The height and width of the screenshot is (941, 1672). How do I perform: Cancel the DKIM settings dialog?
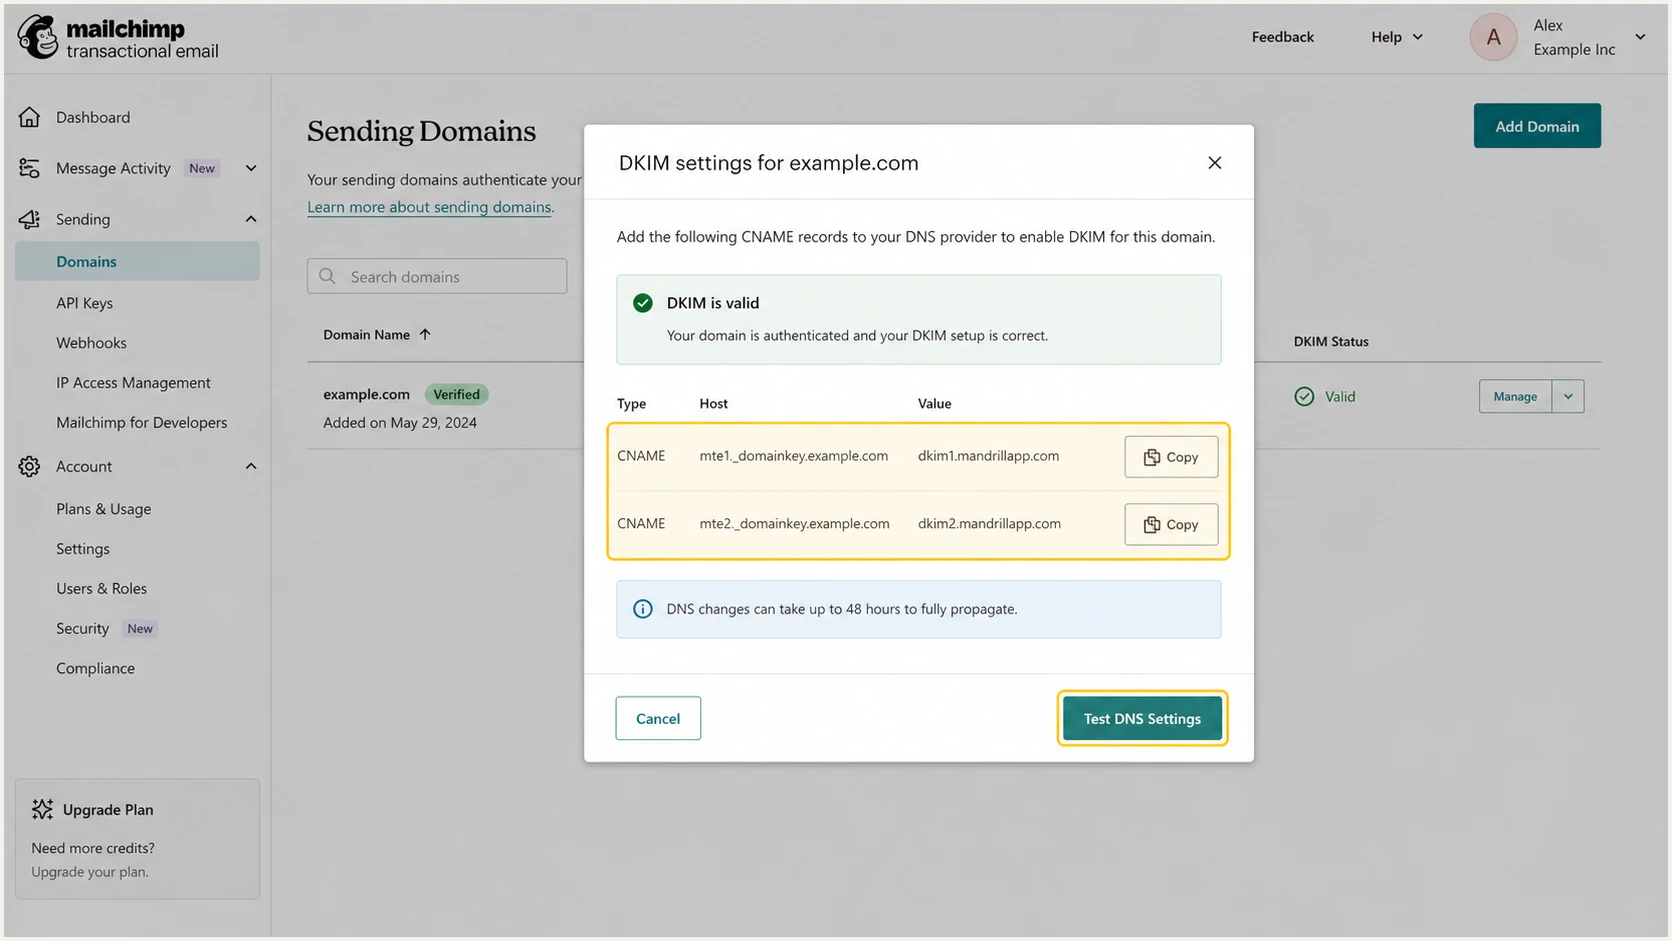658,718
